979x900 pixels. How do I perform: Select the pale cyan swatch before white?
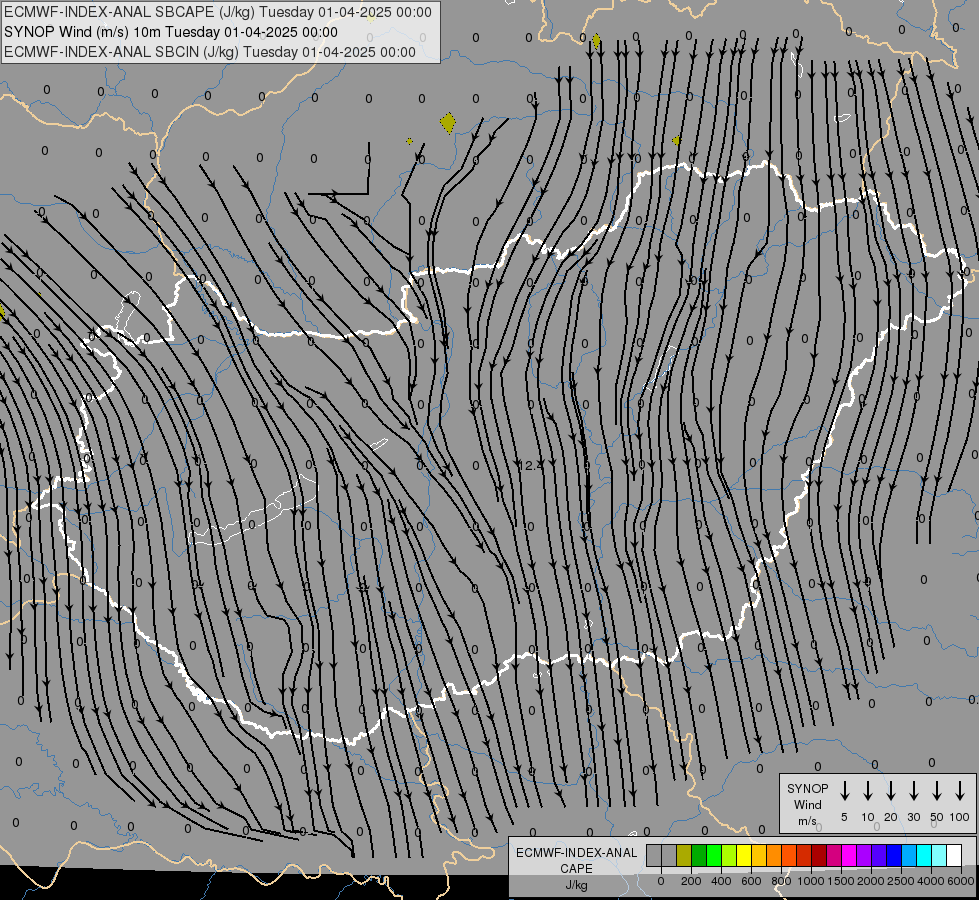(x=938, y=856)
